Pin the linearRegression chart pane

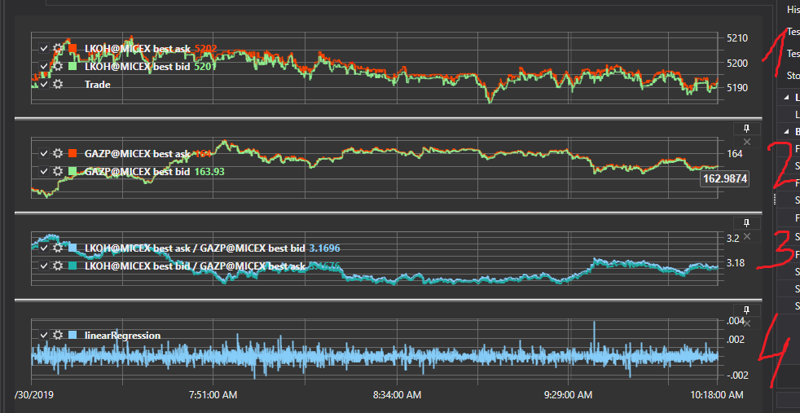(x=747, y=310)
